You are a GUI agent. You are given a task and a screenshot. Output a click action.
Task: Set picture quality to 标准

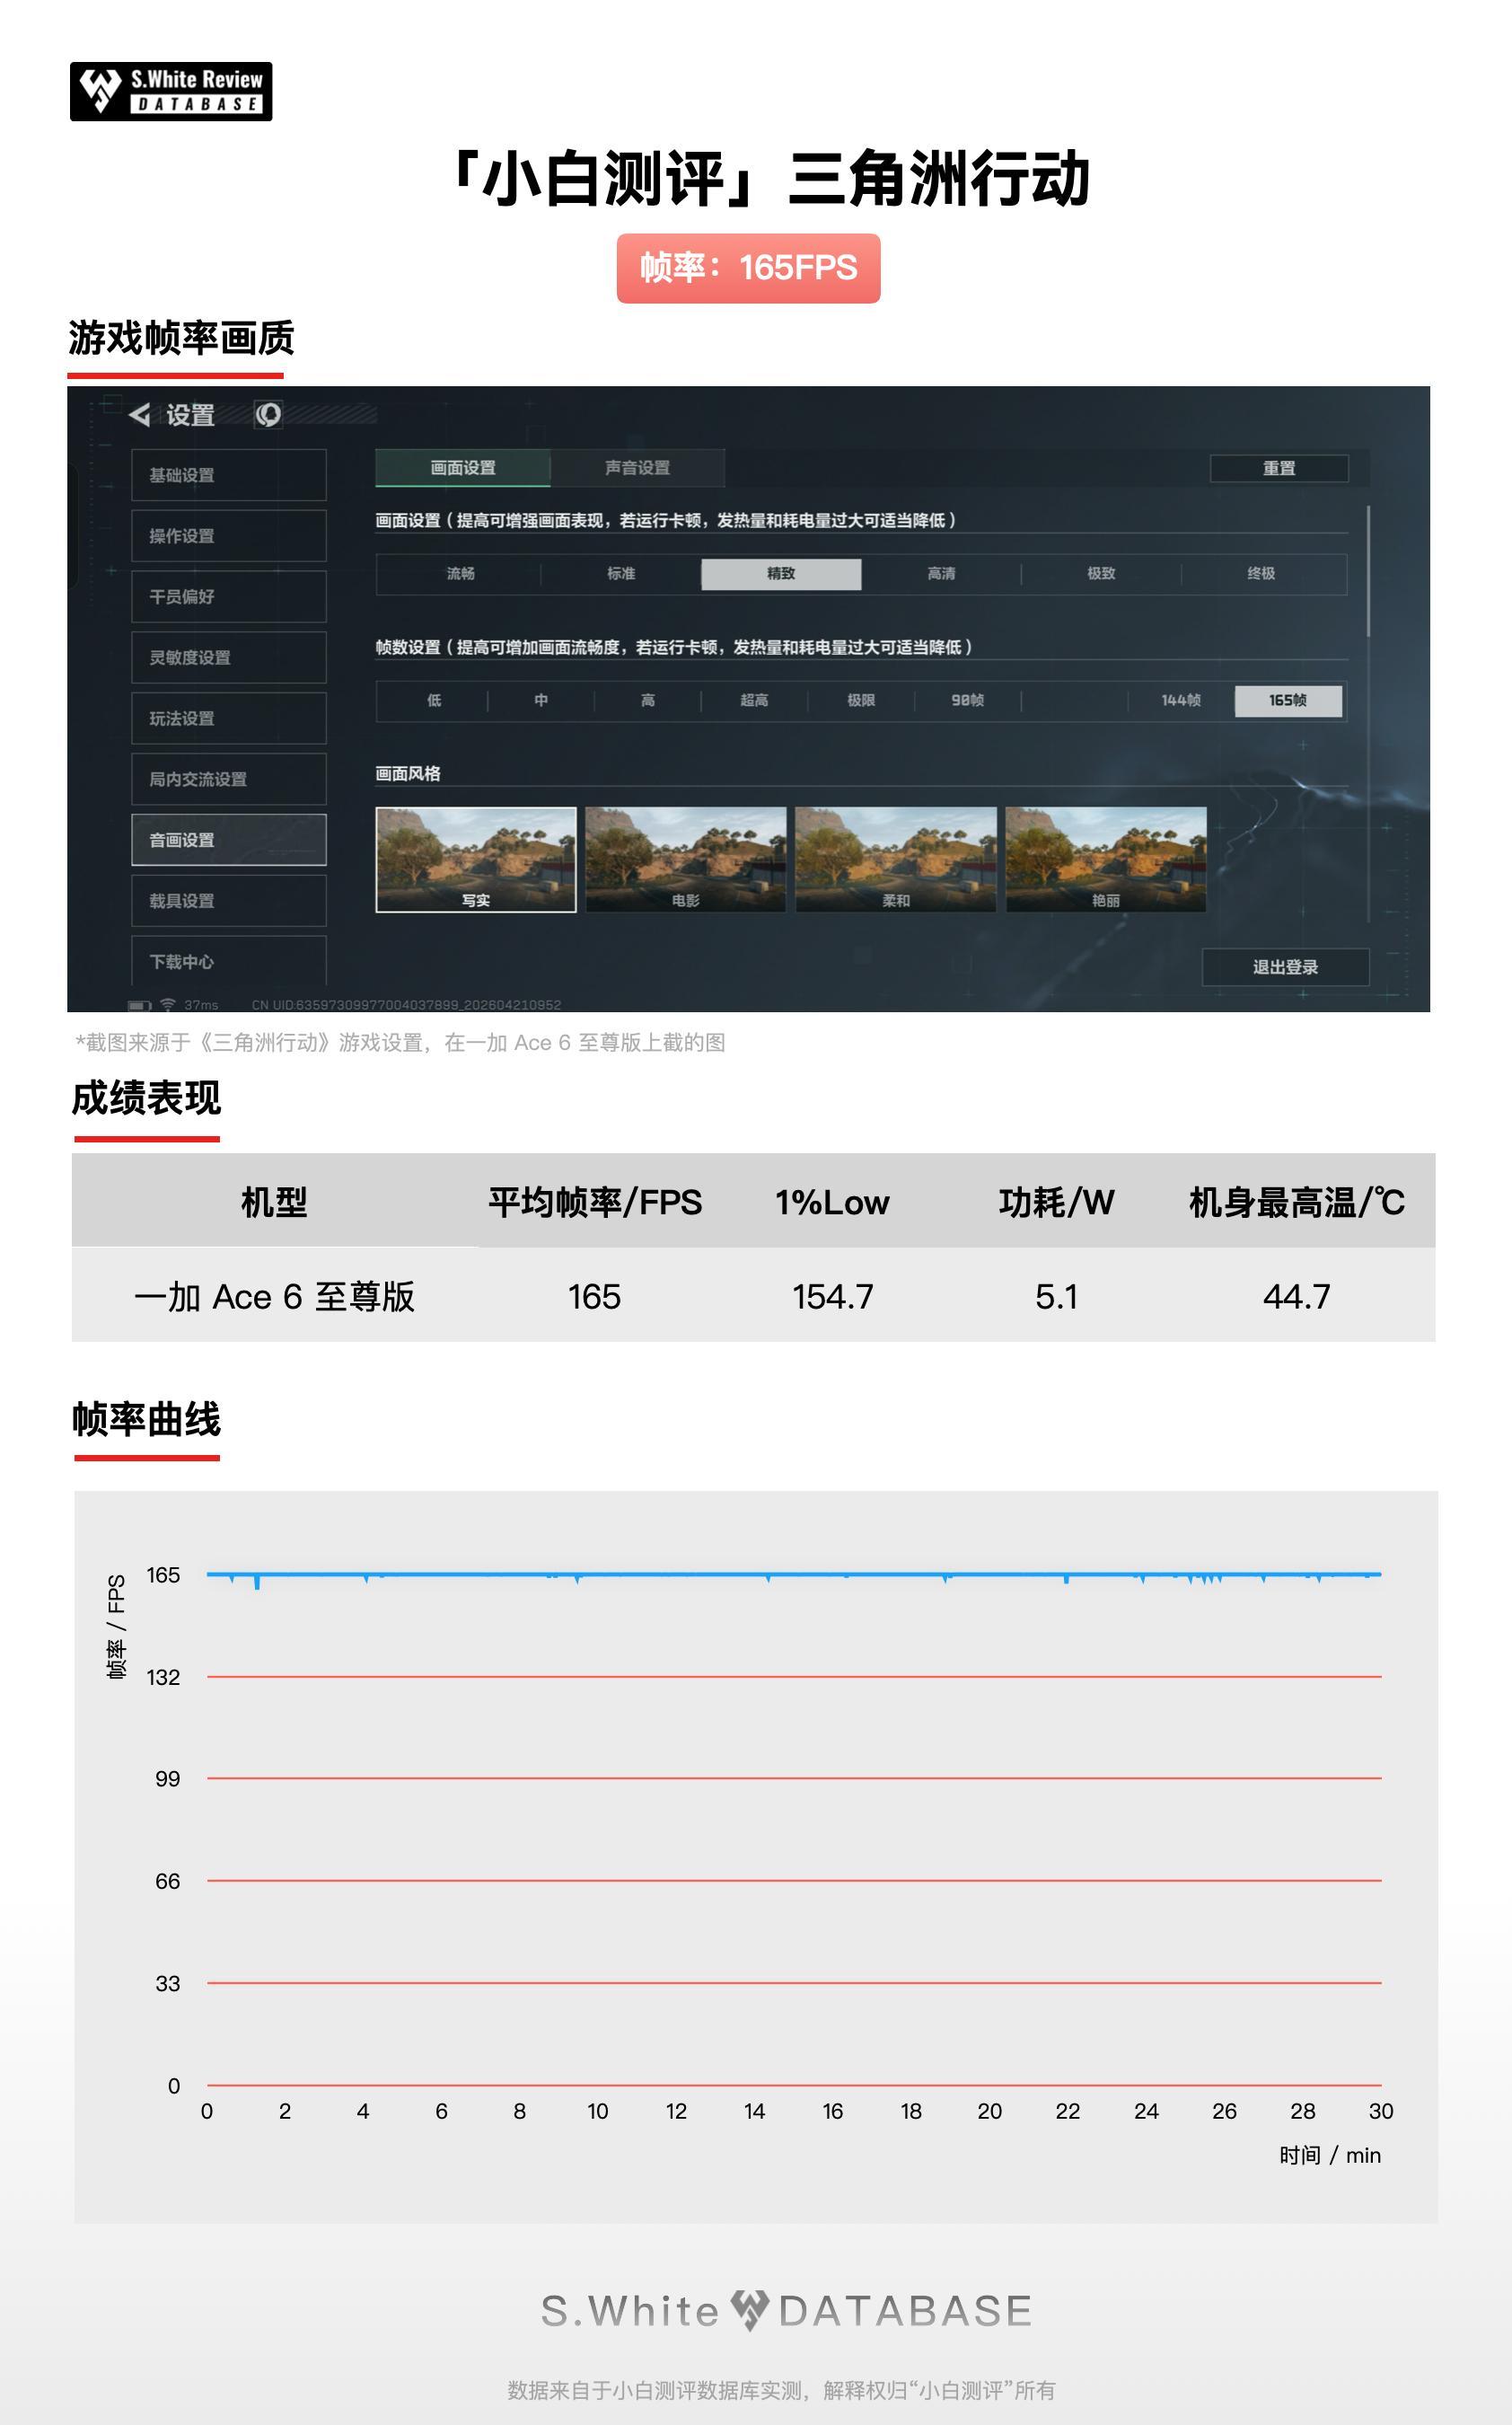point(621,574)
